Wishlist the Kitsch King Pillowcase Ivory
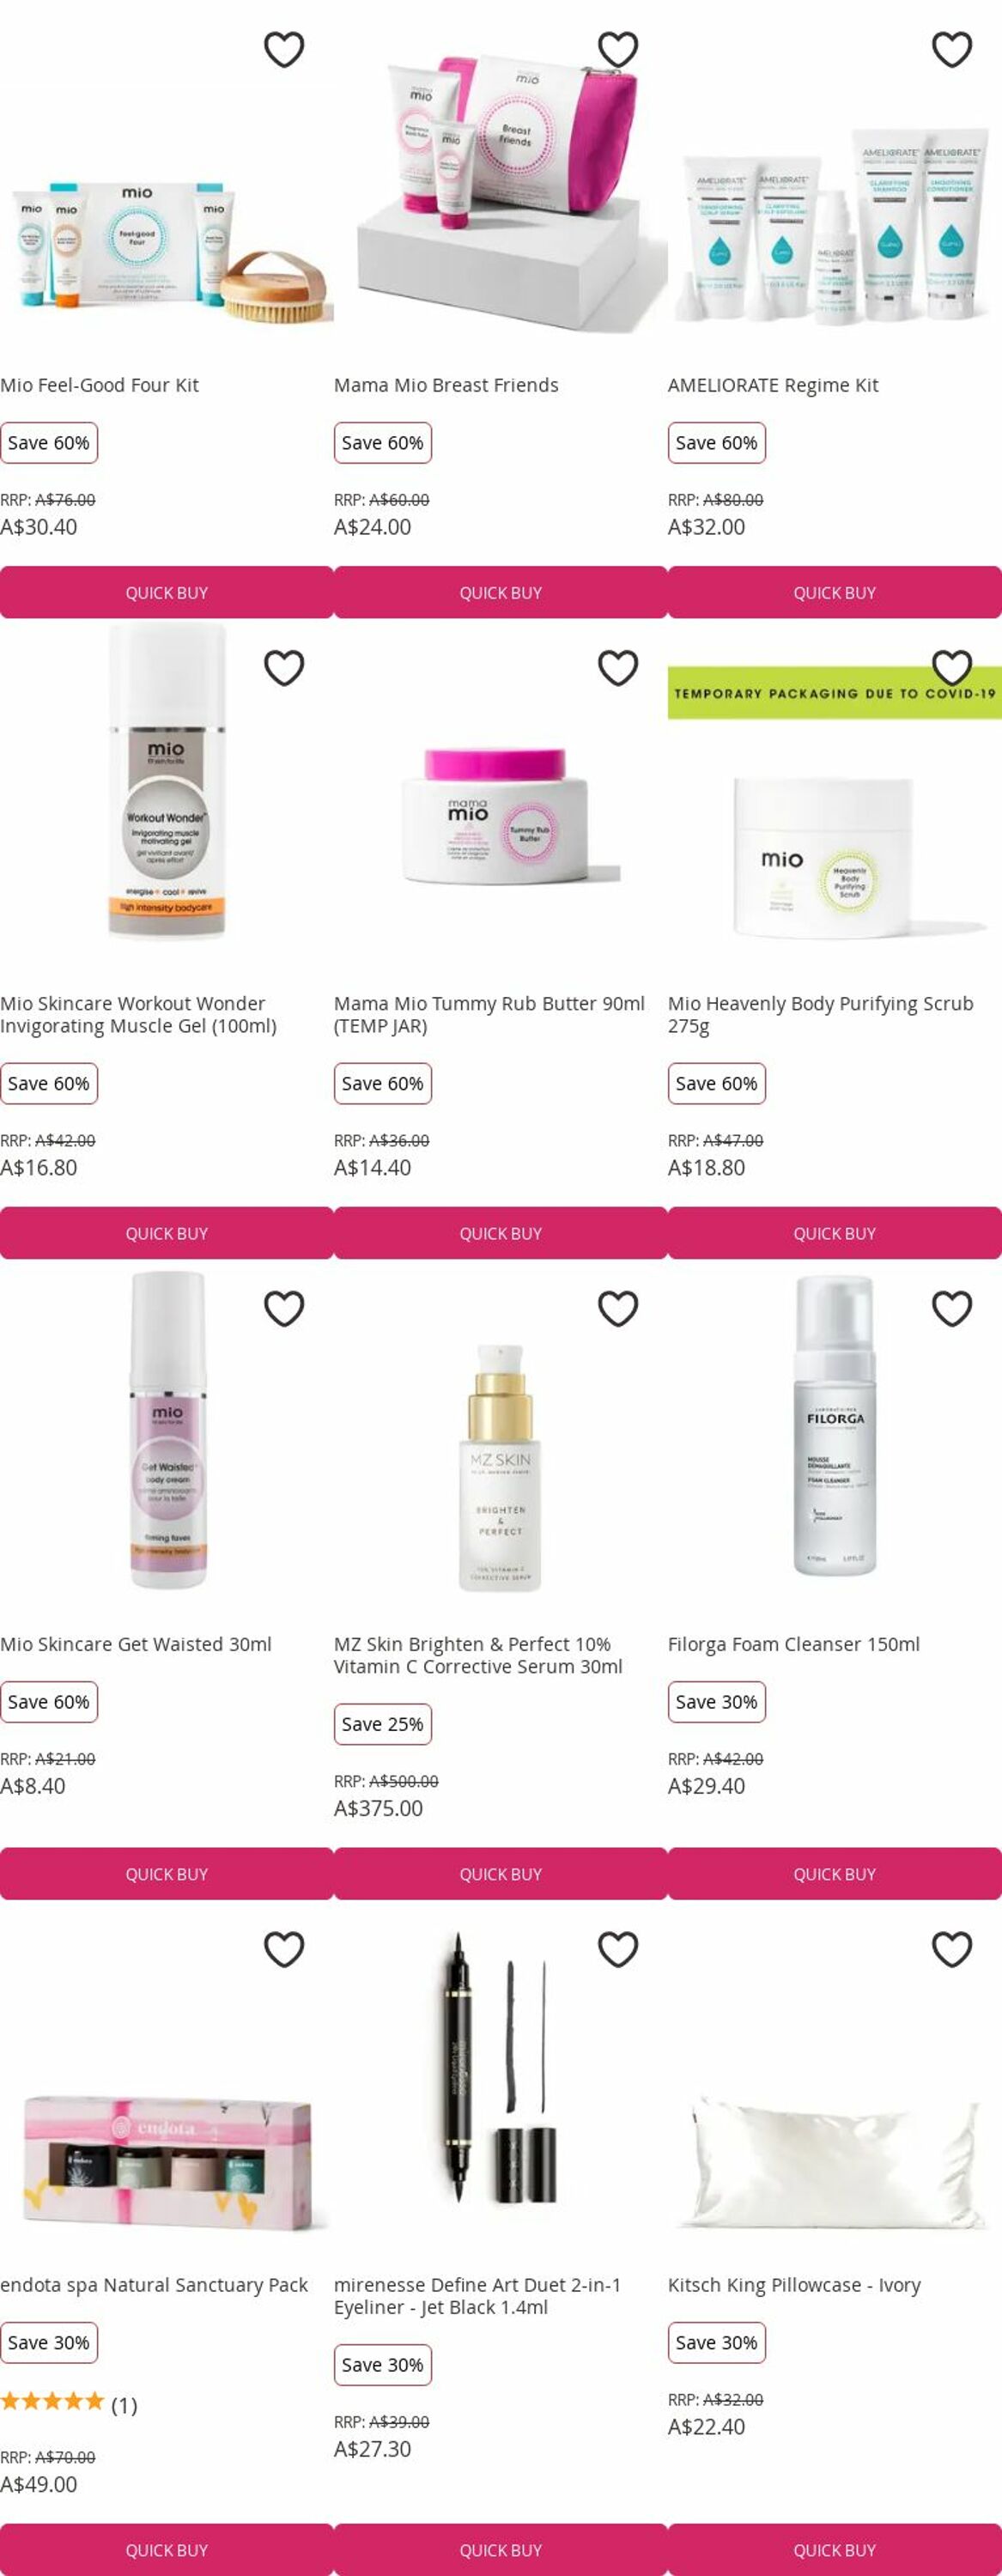Screen dimensions: 1002x2576 [952, 1949]
